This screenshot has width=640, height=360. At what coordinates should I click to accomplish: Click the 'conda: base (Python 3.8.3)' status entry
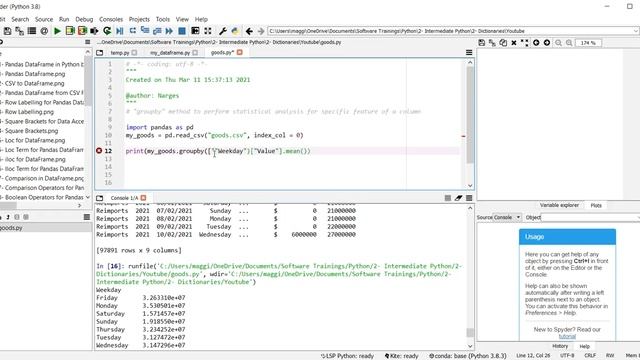467,356
